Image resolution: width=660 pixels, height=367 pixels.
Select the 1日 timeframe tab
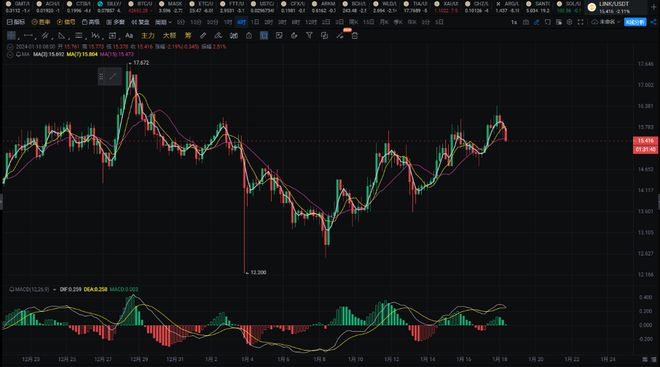255,22
